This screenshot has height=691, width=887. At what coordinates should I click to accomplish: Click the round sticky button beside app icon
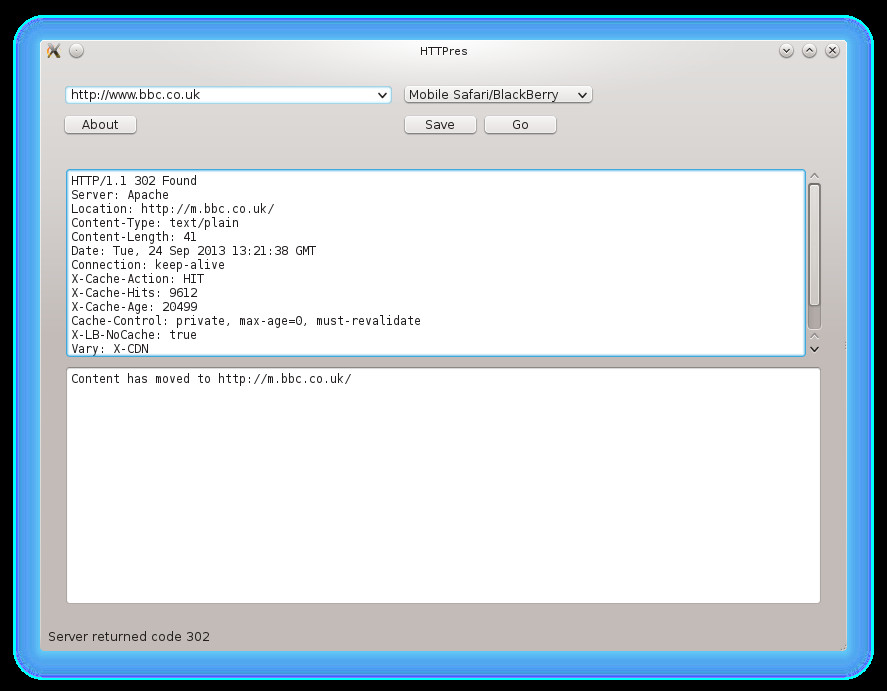(x=76, y=51)
